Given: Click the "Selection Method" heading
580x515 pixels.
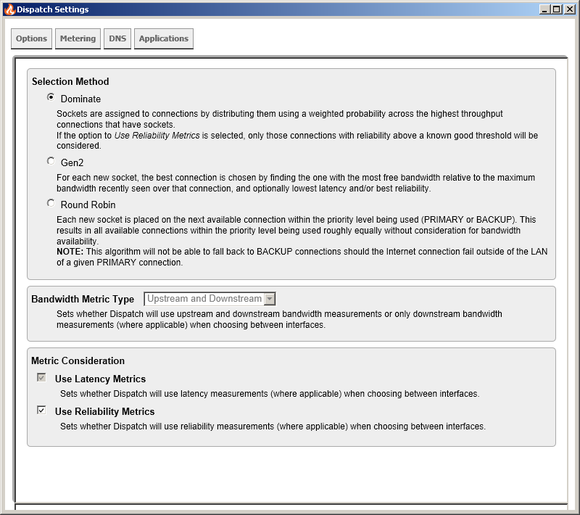Looking at the screenshot, I should point(70,81).
